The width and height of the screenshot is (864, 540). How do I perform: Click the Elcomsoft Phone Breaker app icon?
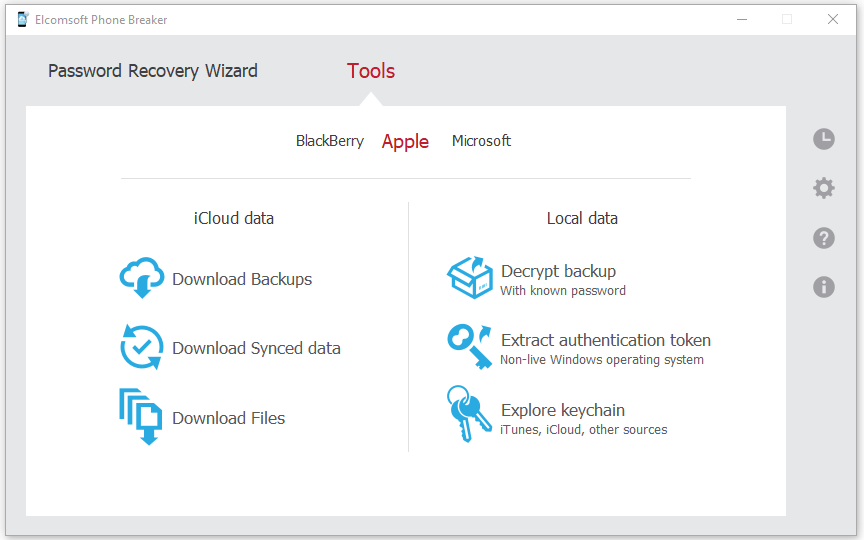click(23, 19)
